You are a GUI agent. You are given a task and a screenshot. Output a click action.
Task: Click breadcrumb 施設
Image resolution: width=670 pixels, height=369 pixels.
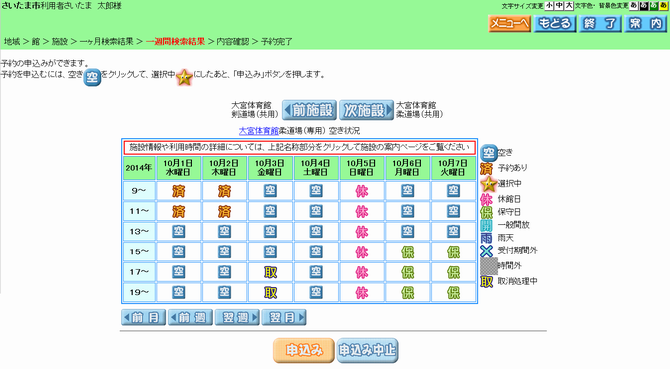pyautogui.click(x=60, y=41)
